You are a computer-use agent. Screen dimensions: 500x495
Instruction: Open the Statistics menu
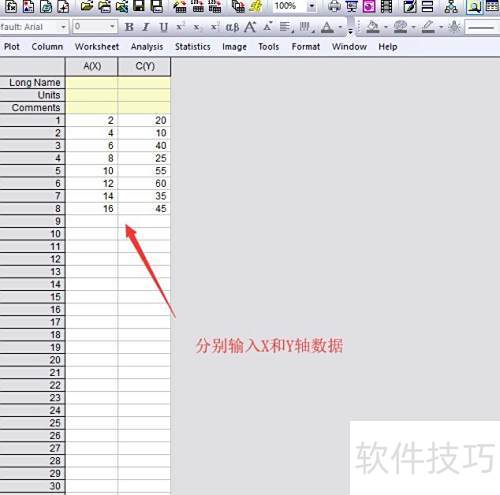[193, 47]
